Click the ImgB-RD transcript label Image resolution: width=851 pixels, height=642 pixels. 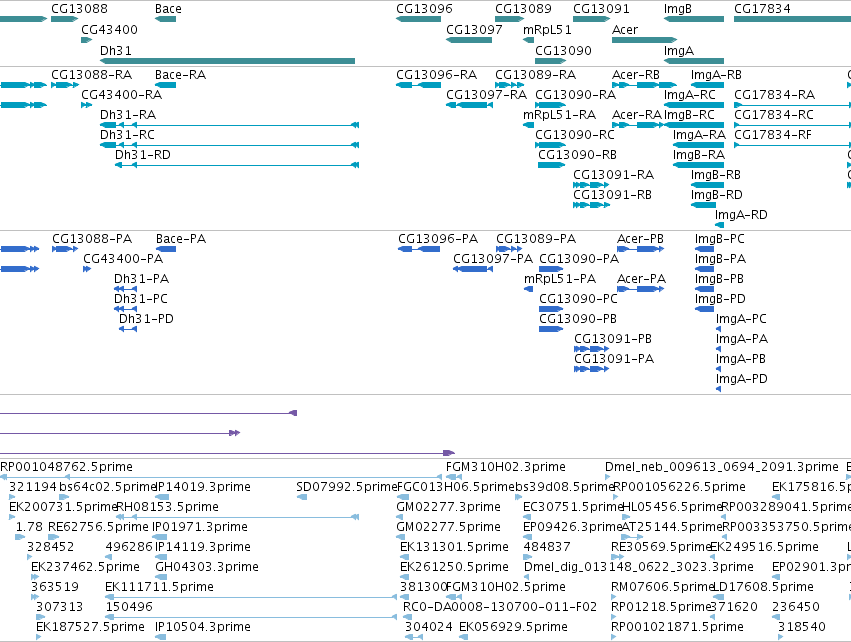click(x=716, y=195)
